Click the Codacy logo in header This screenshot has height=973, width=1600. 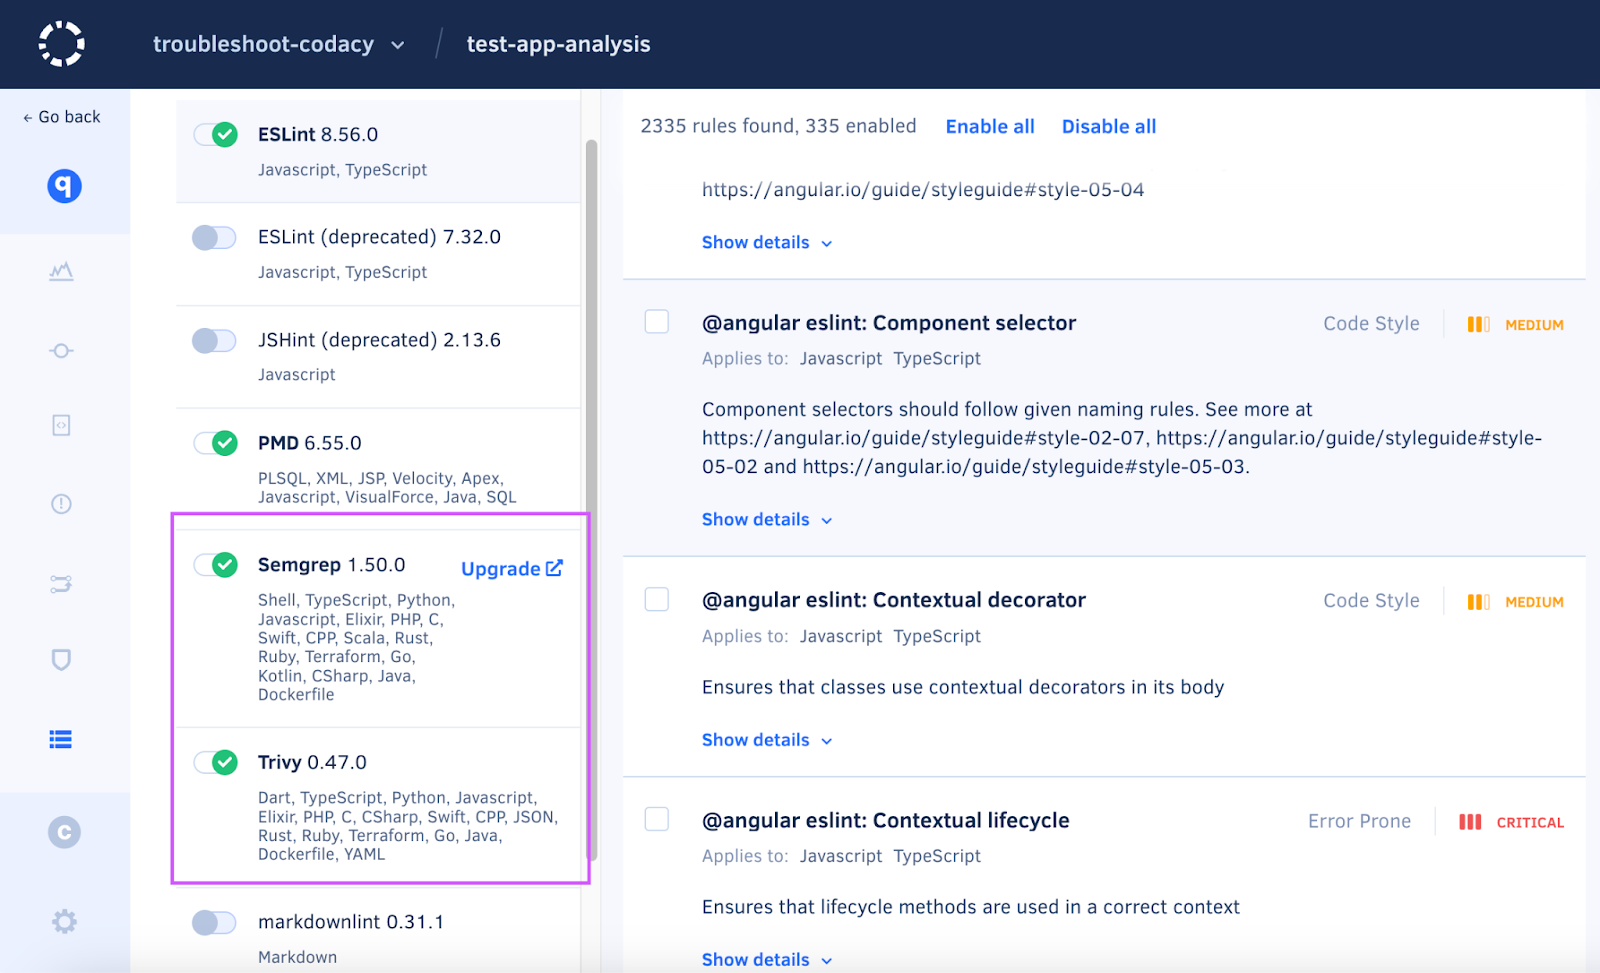click(x=61, y=44)
